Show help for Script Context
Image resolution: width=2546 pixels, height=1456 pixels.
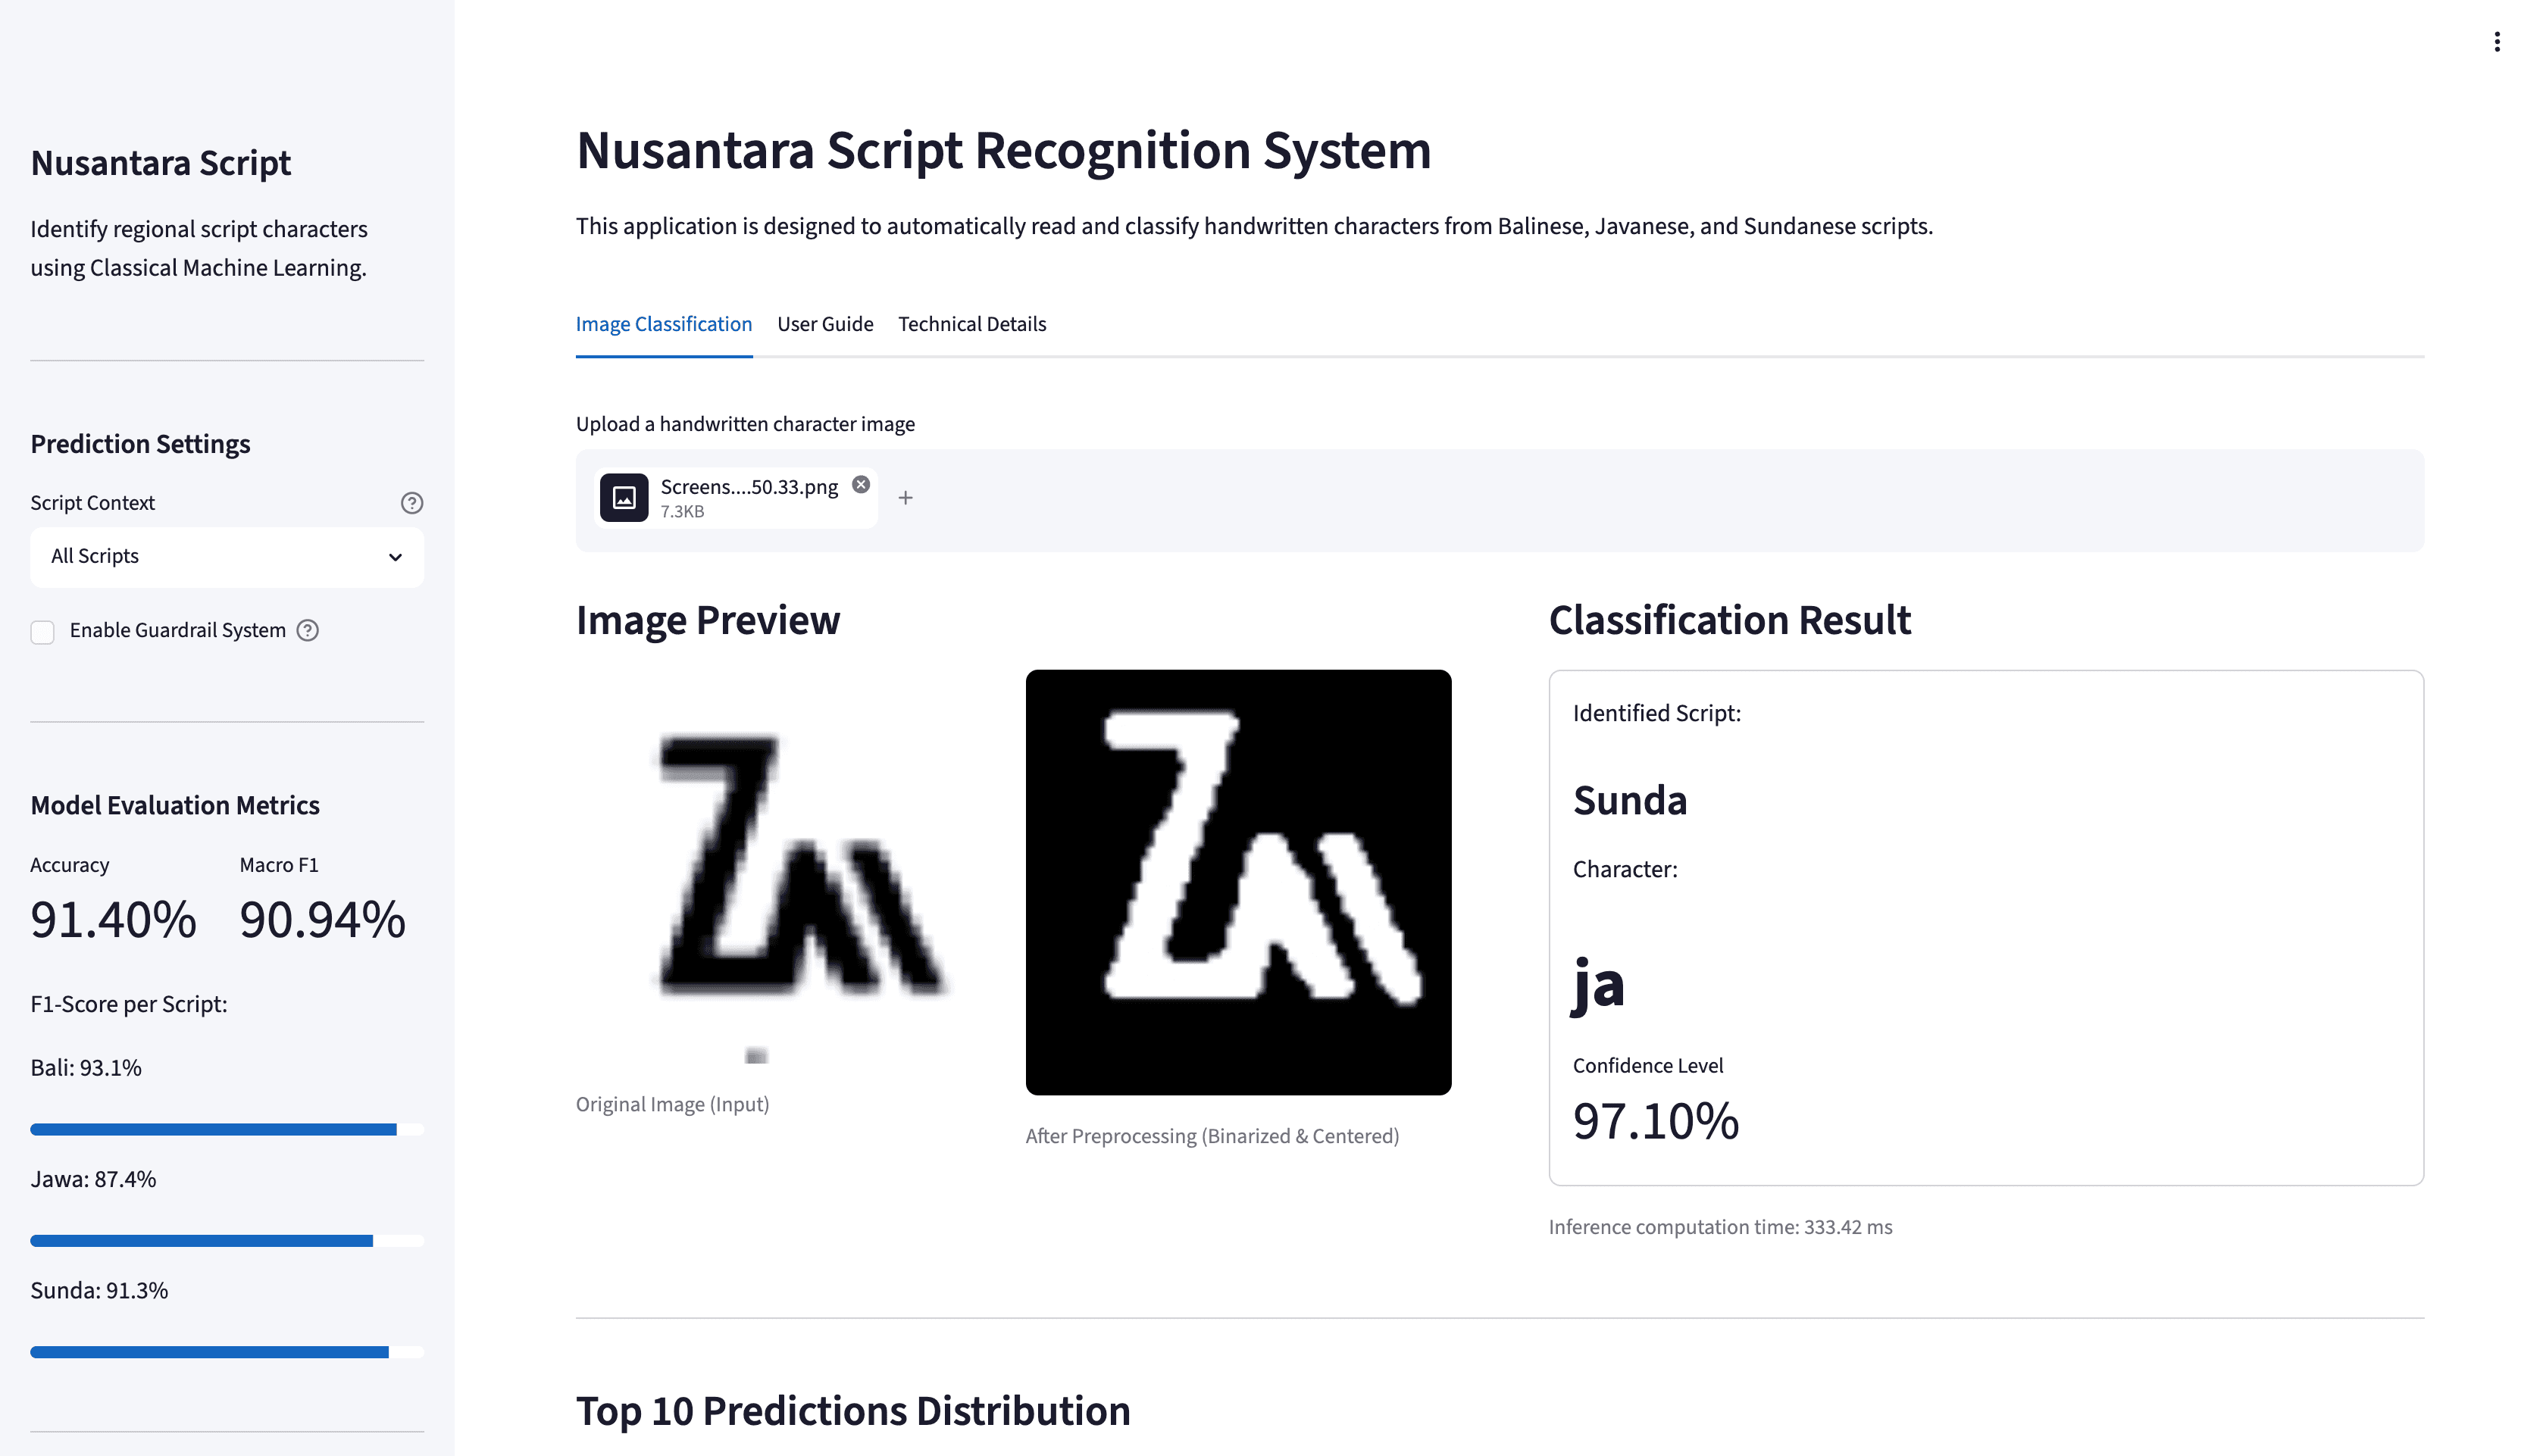click(x=412, y=503)
